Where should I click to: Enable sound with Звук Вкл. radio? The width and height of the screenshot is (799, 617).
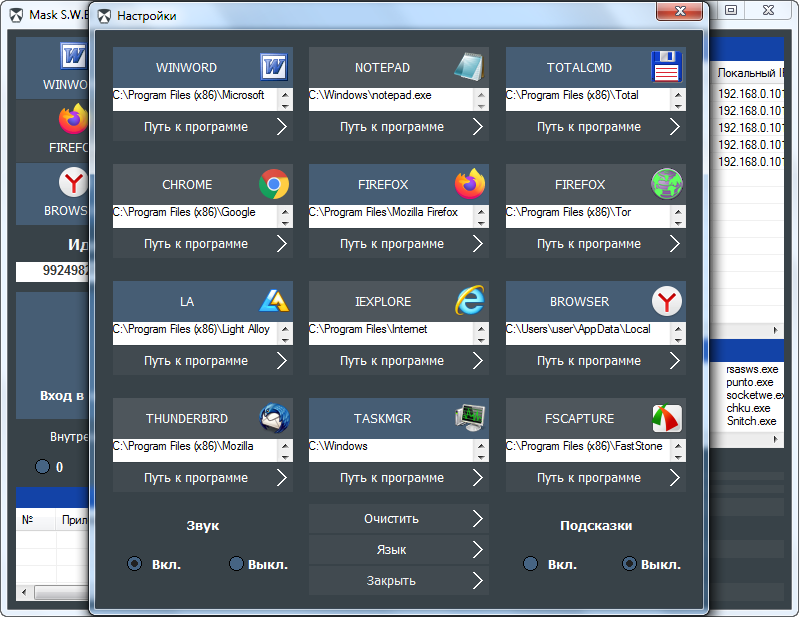[135, 564]
